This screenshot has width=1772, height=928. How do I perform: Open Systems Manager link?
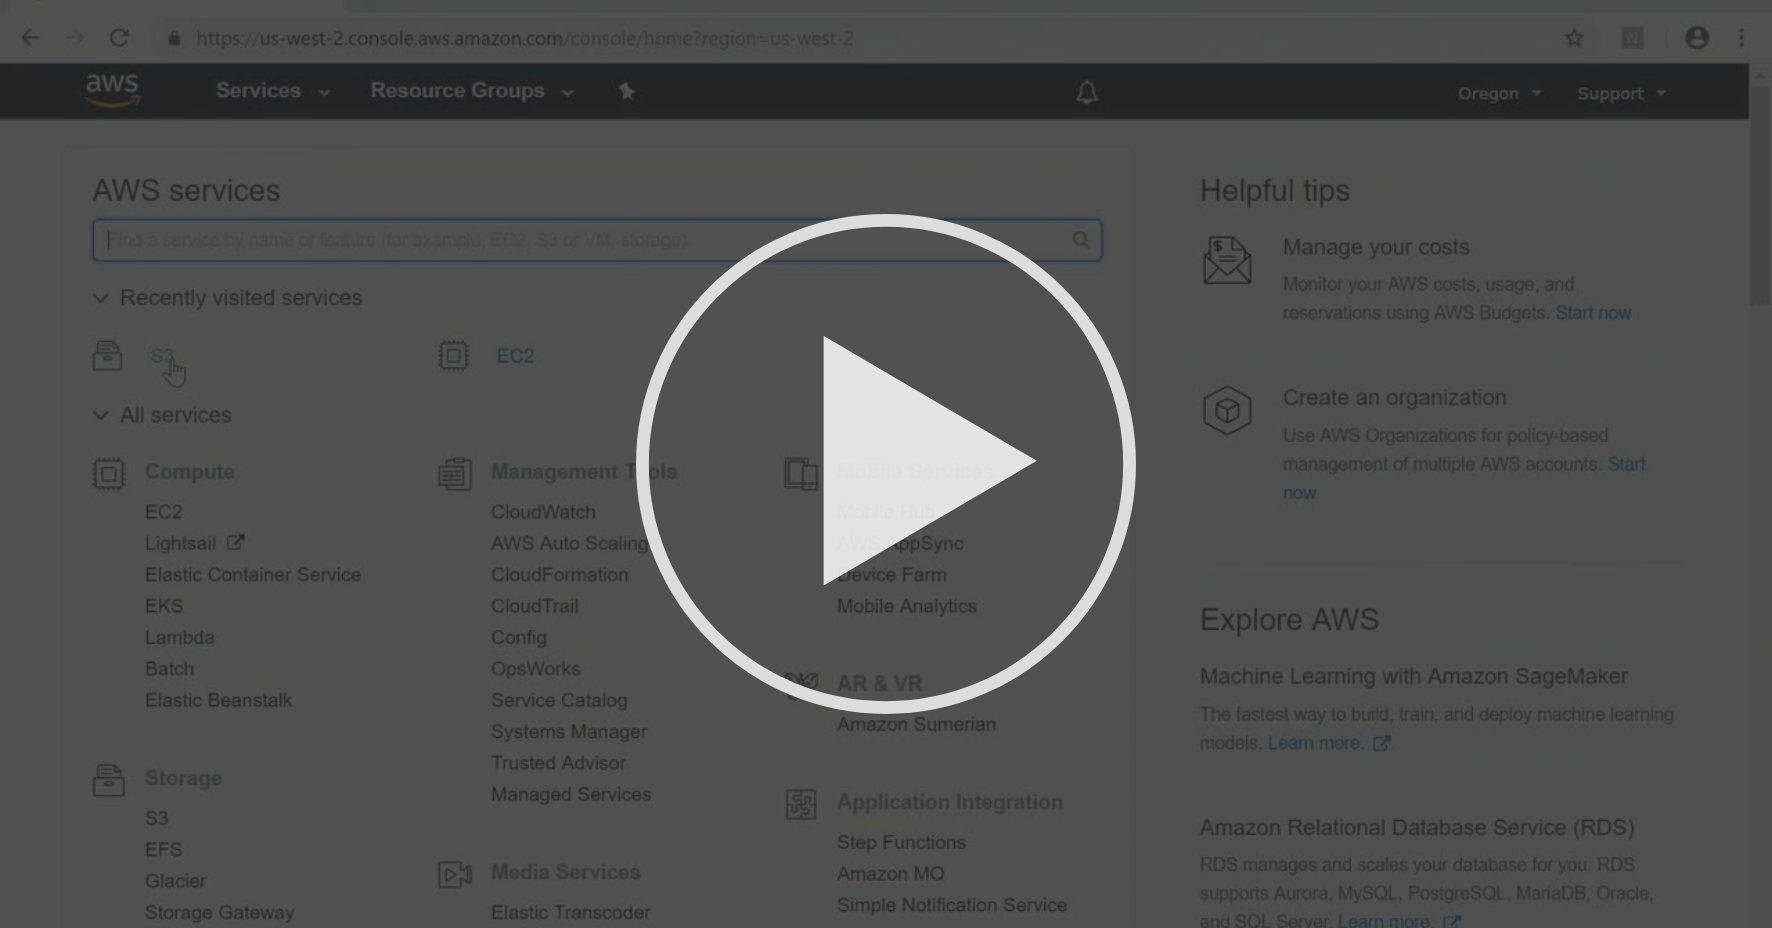pyautogui.click(x=569, y=732)
